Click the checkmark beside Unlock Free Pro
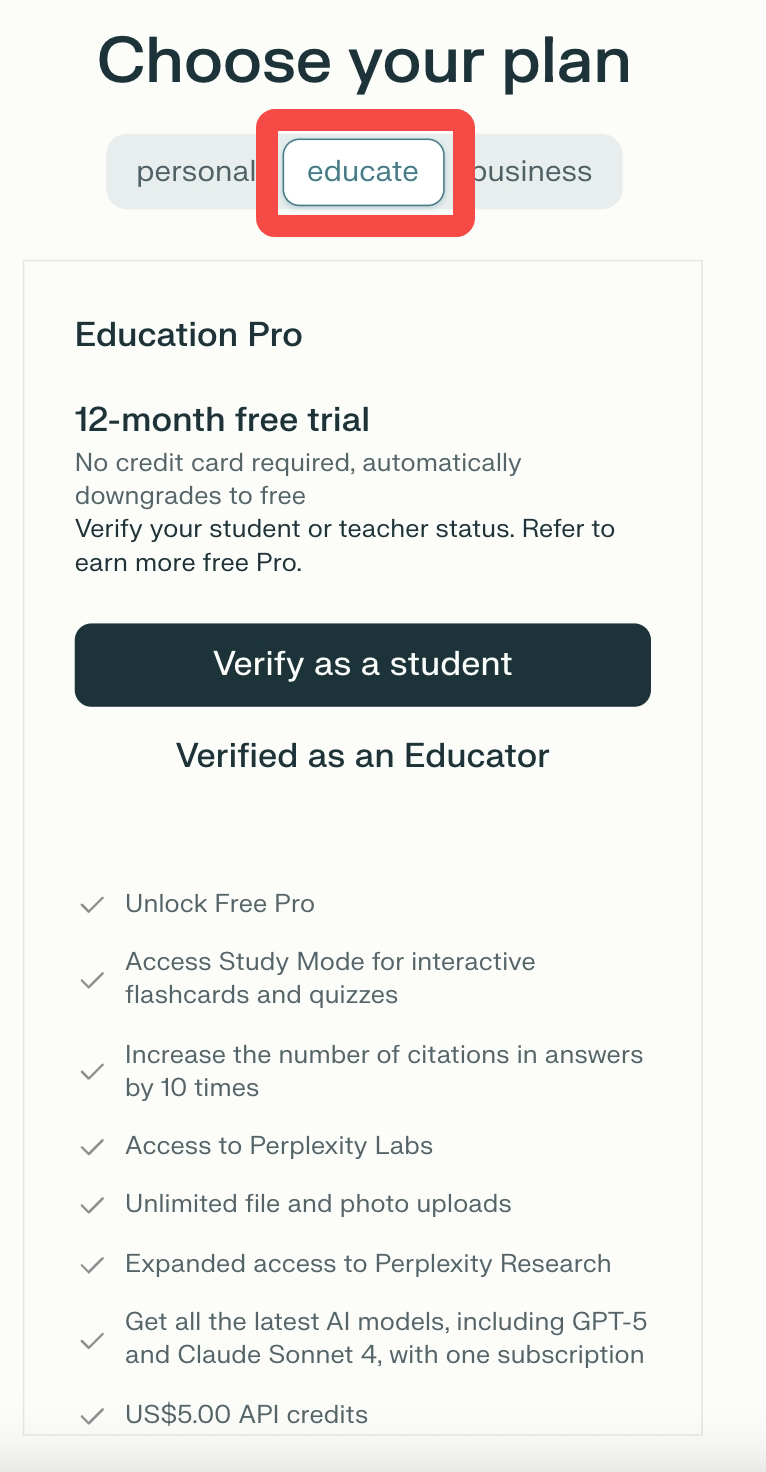The width and height of the screenshot is (766, 1472). click(x=93, y=905)
